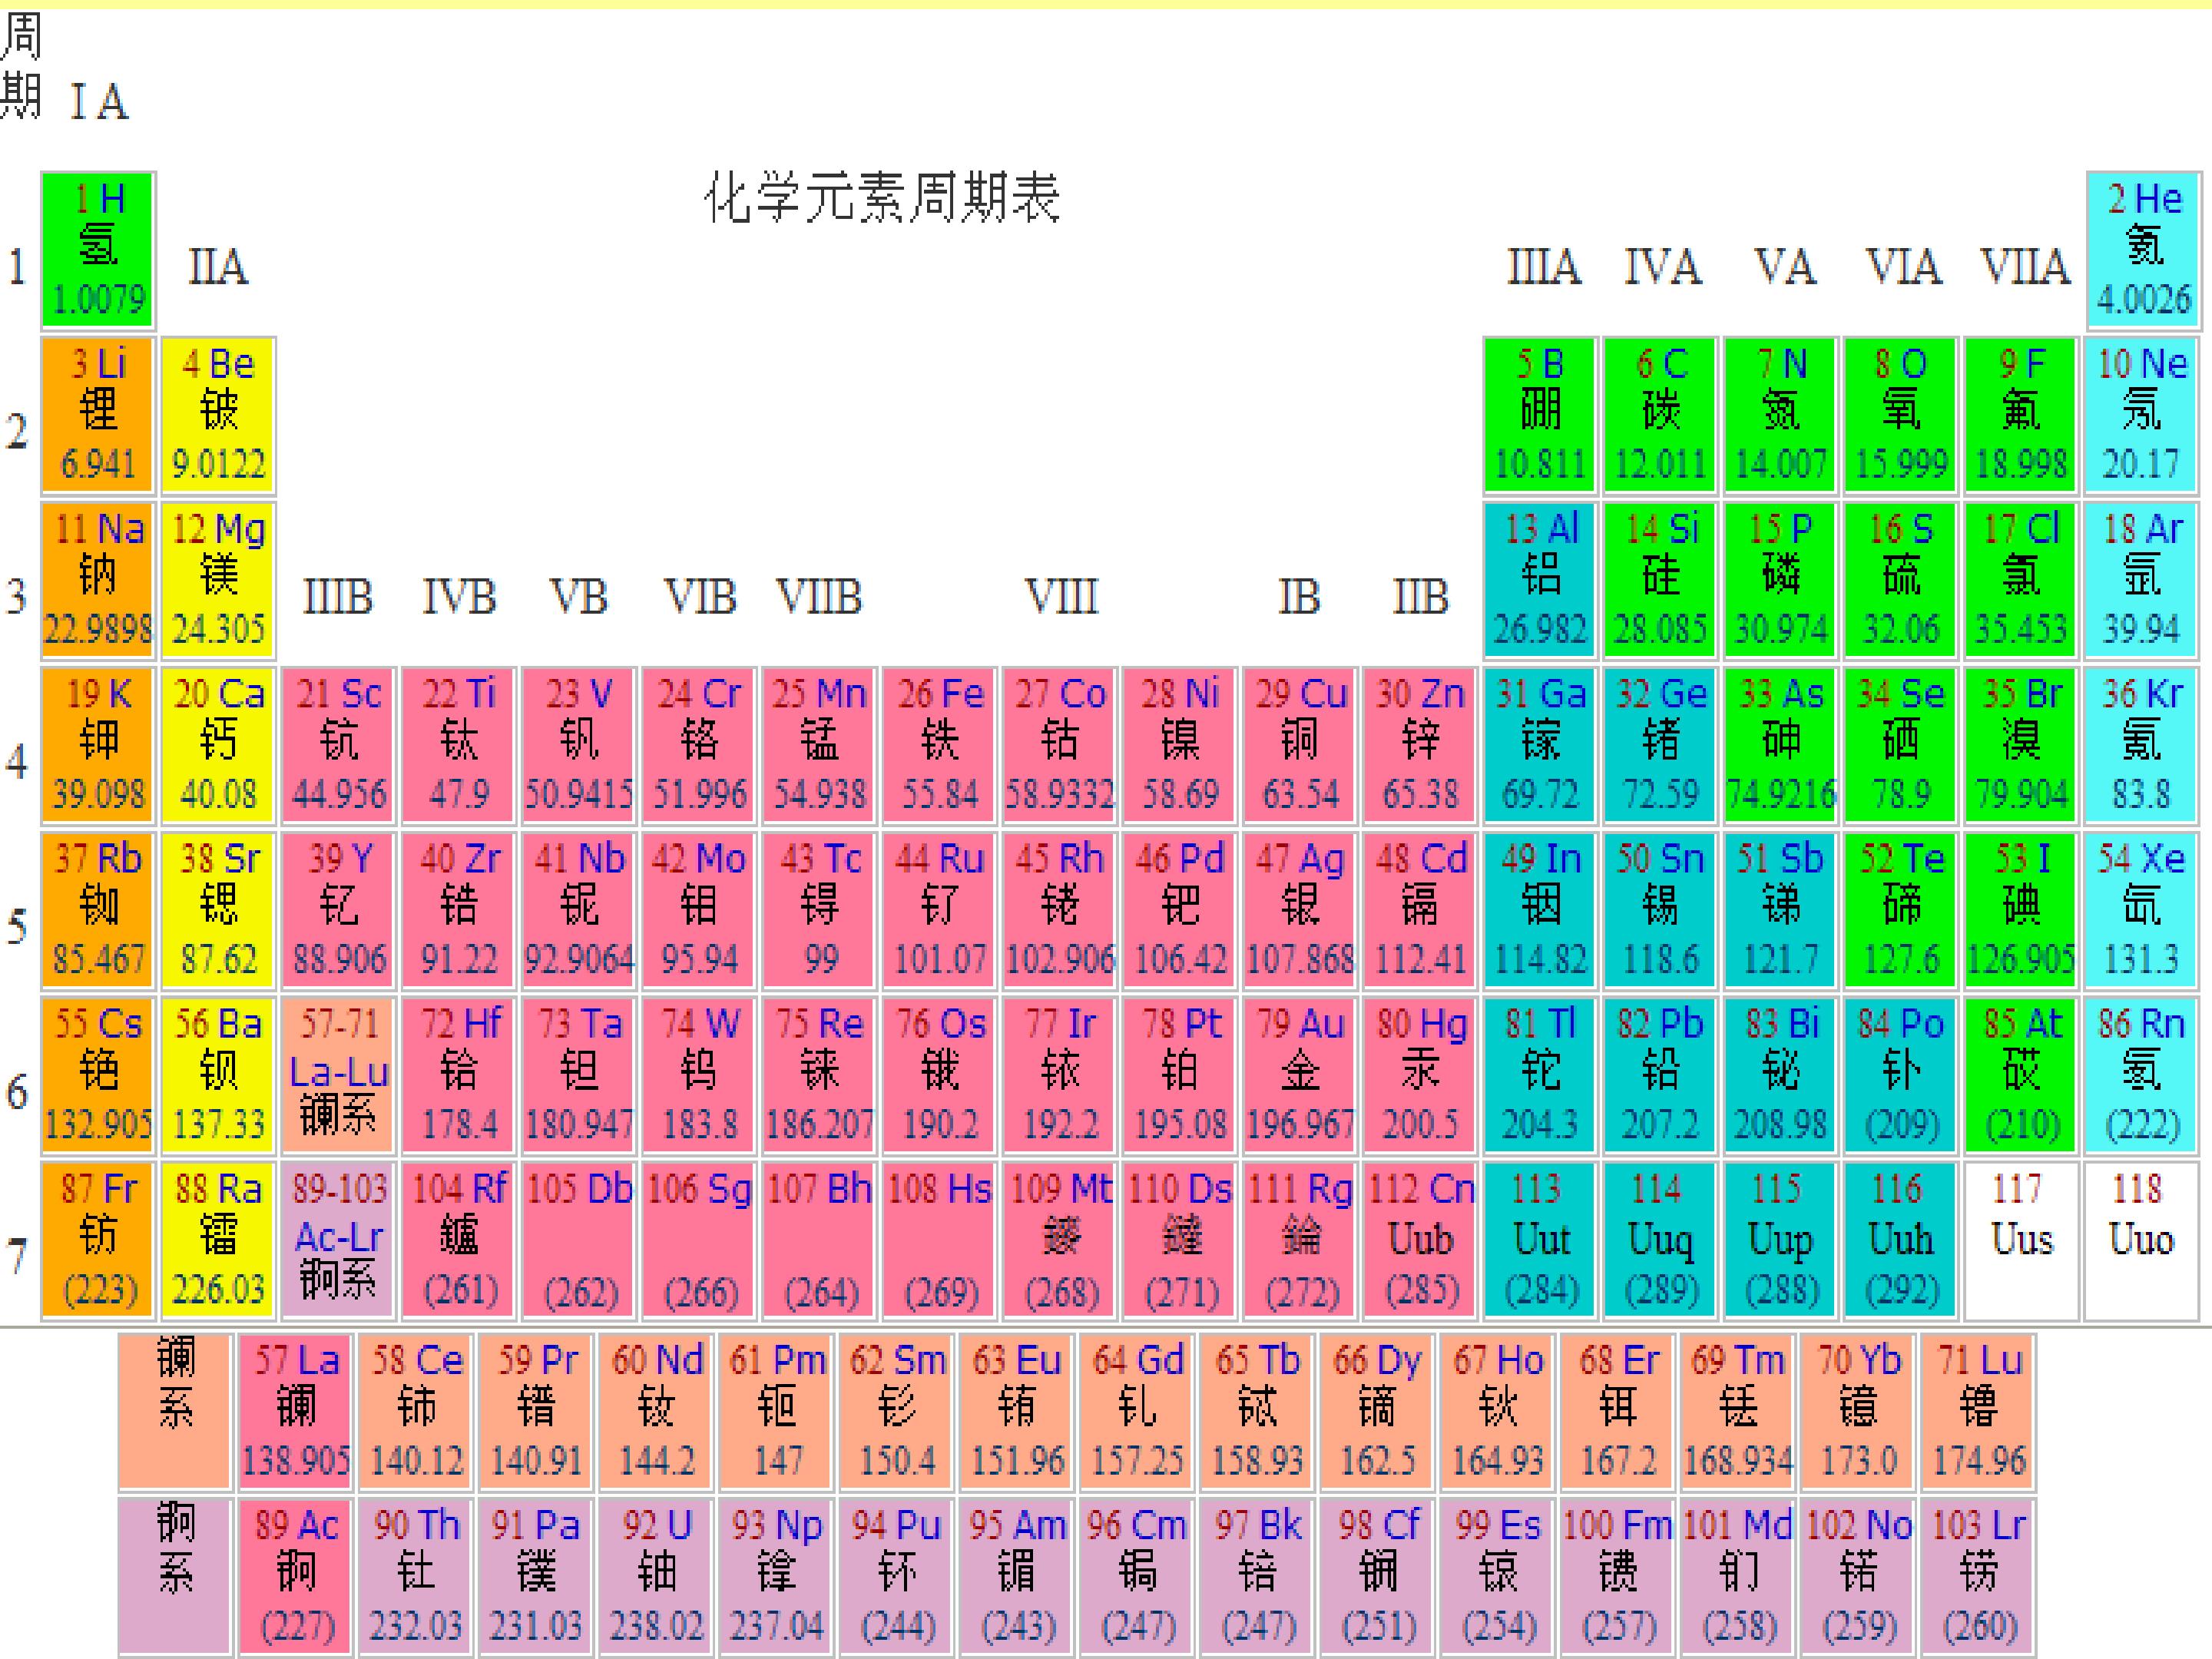2212x1659 pixels.
Task: Click the 20 Ca calcium element
Action: [218, 745]
